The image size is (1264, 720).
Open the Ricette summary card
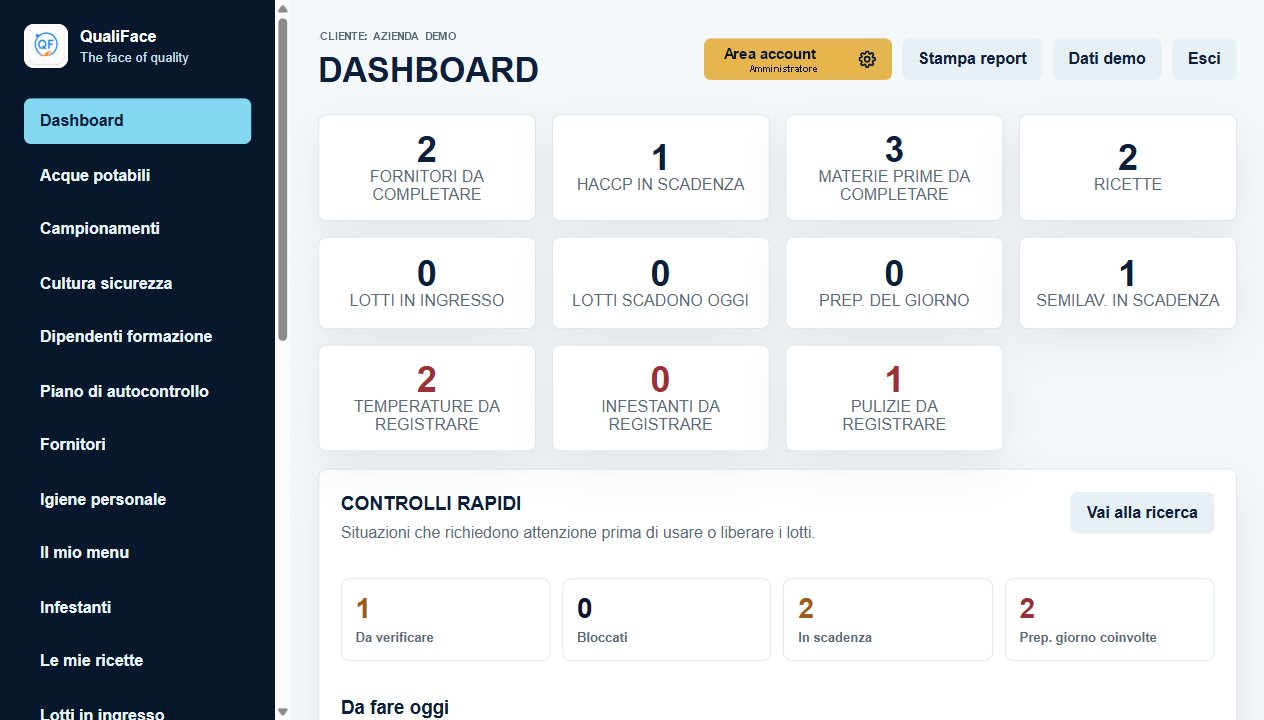[x=1128, y=168]
